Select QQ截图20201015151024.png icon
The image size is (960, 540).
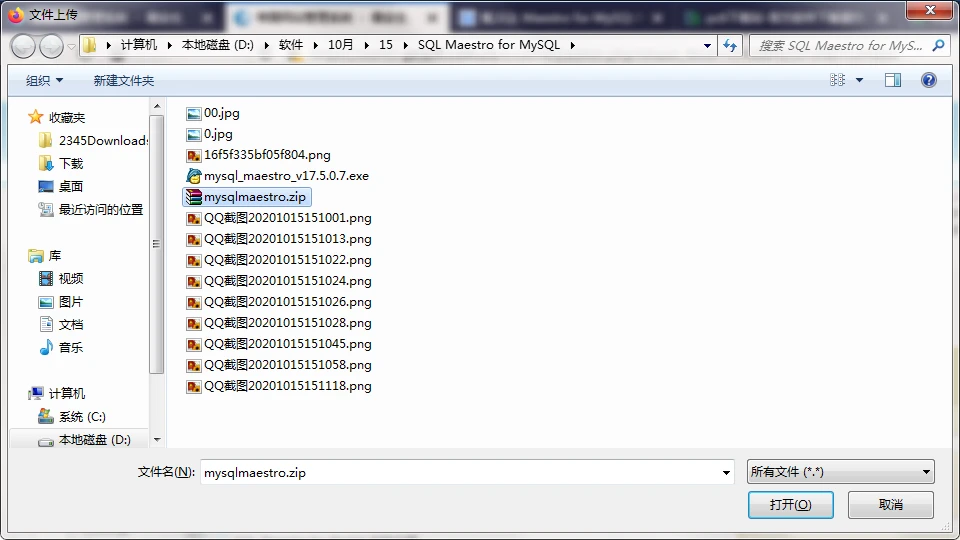pos(193,281)
